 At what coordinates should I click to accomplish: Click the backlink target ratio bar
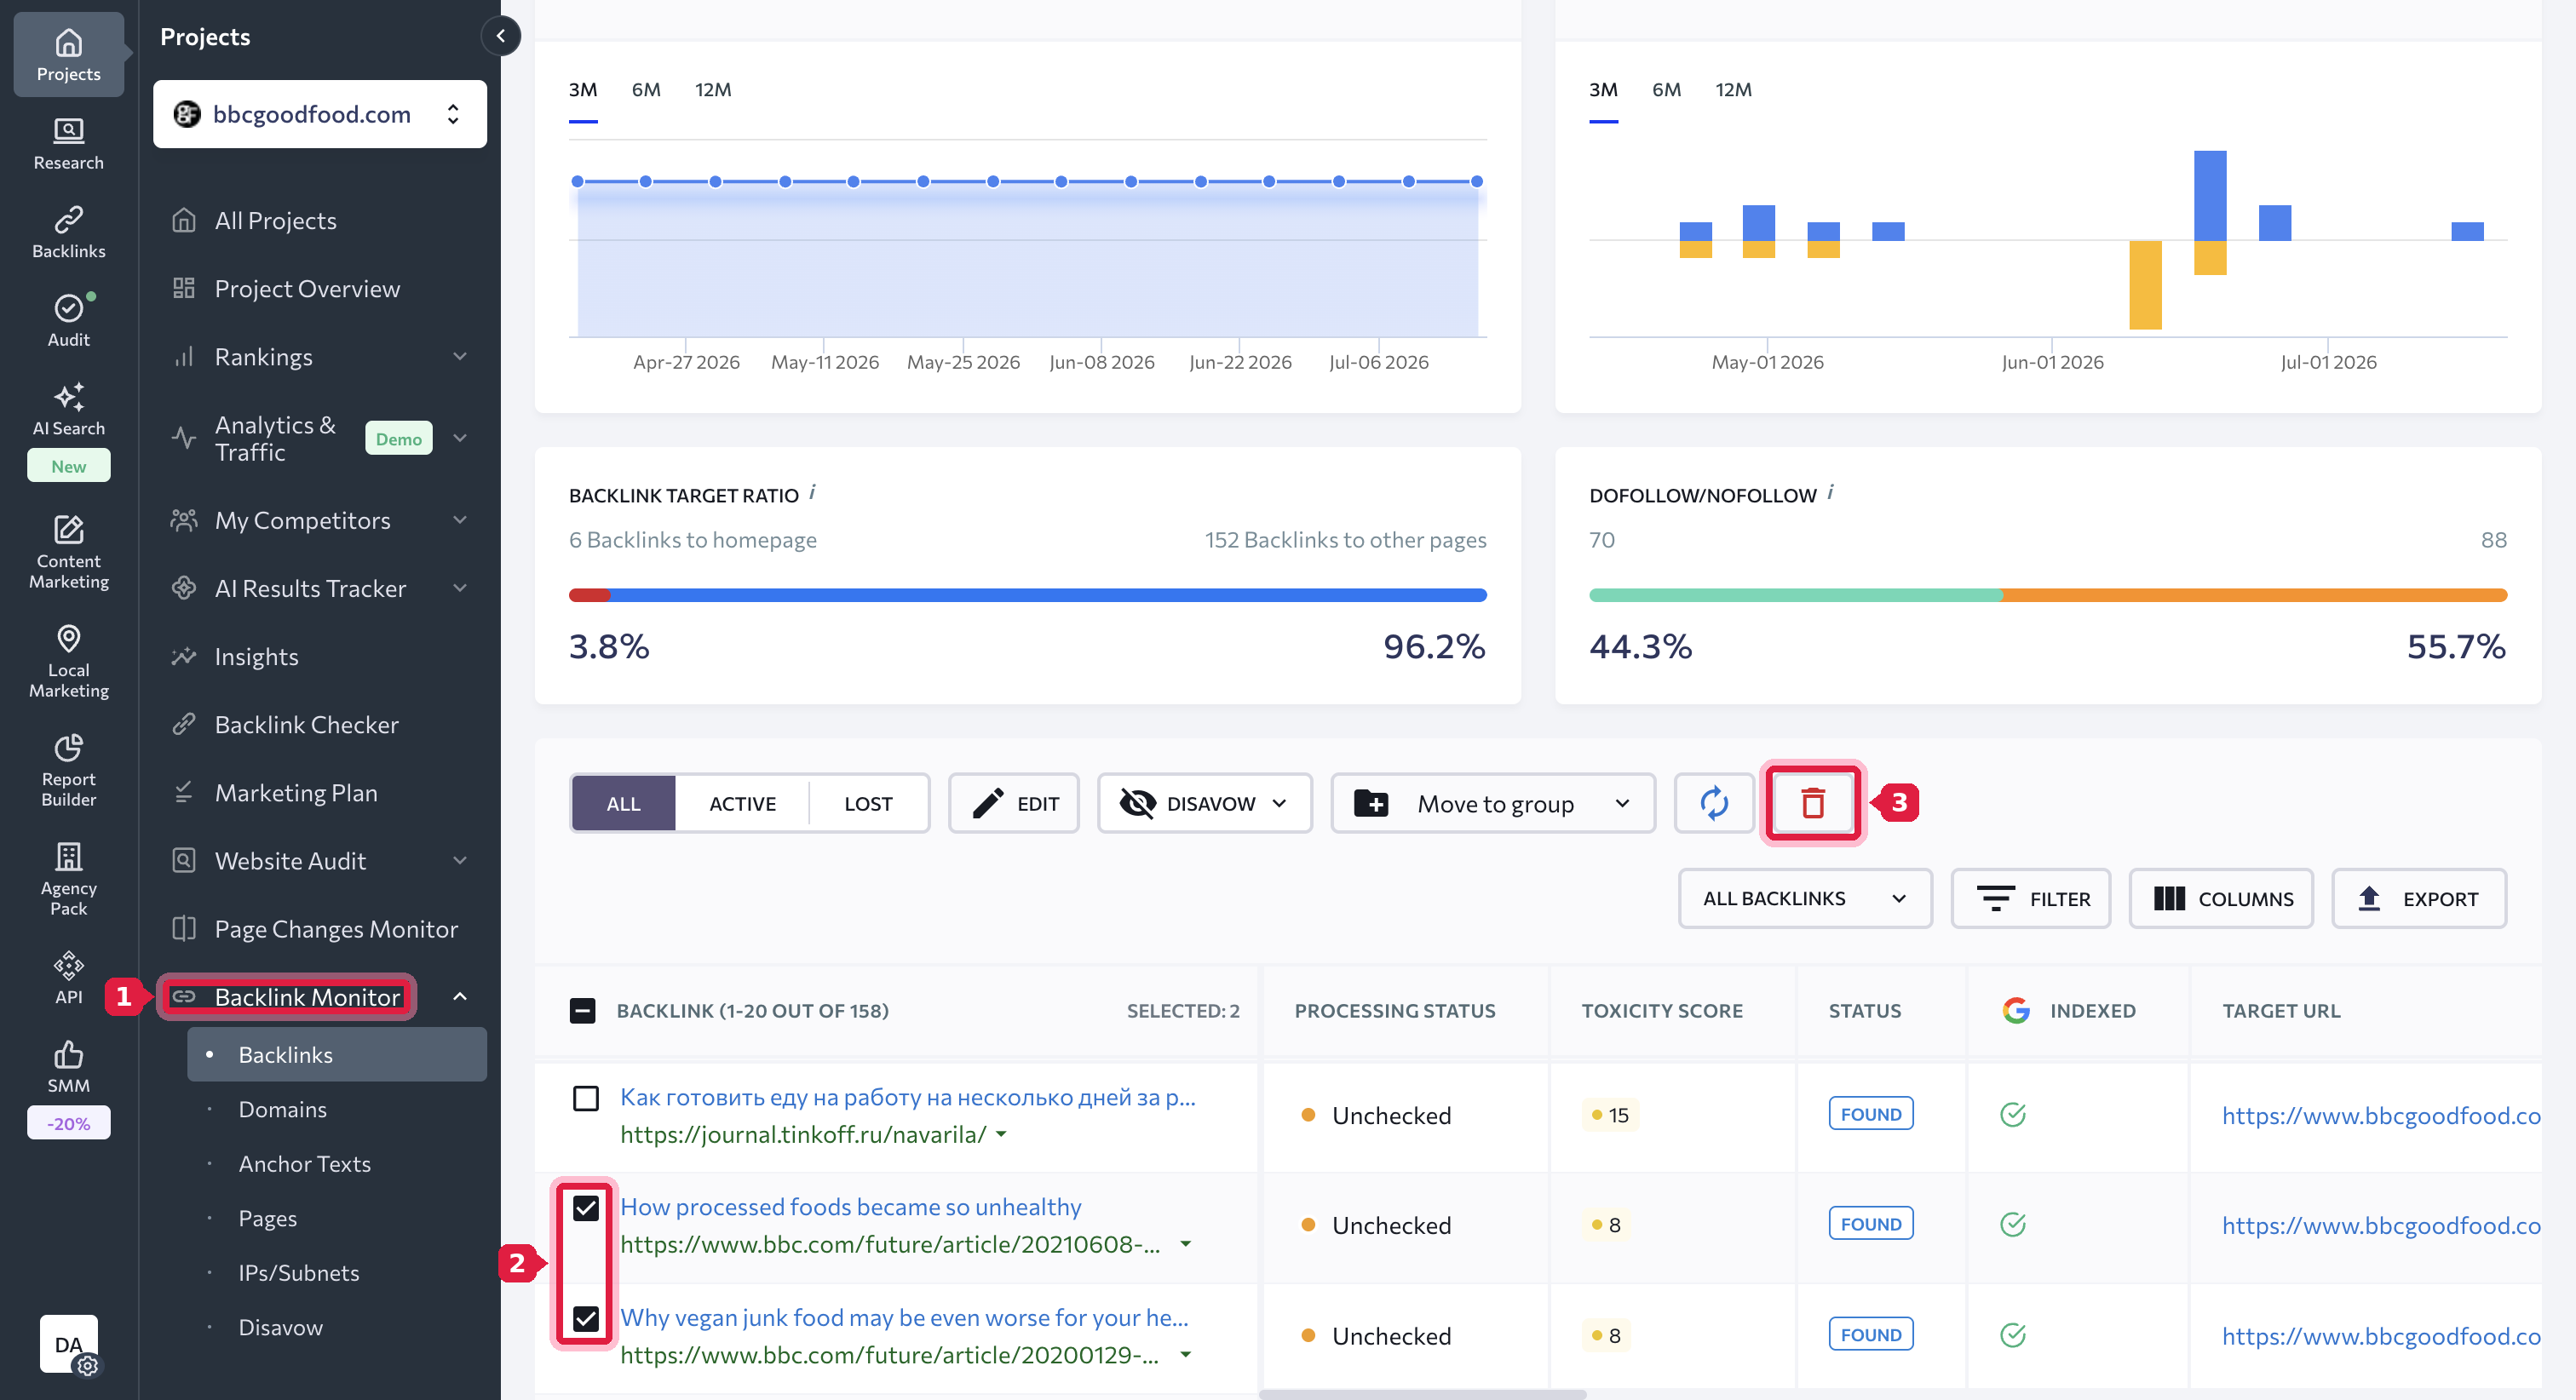click(x=1027, y=595)
